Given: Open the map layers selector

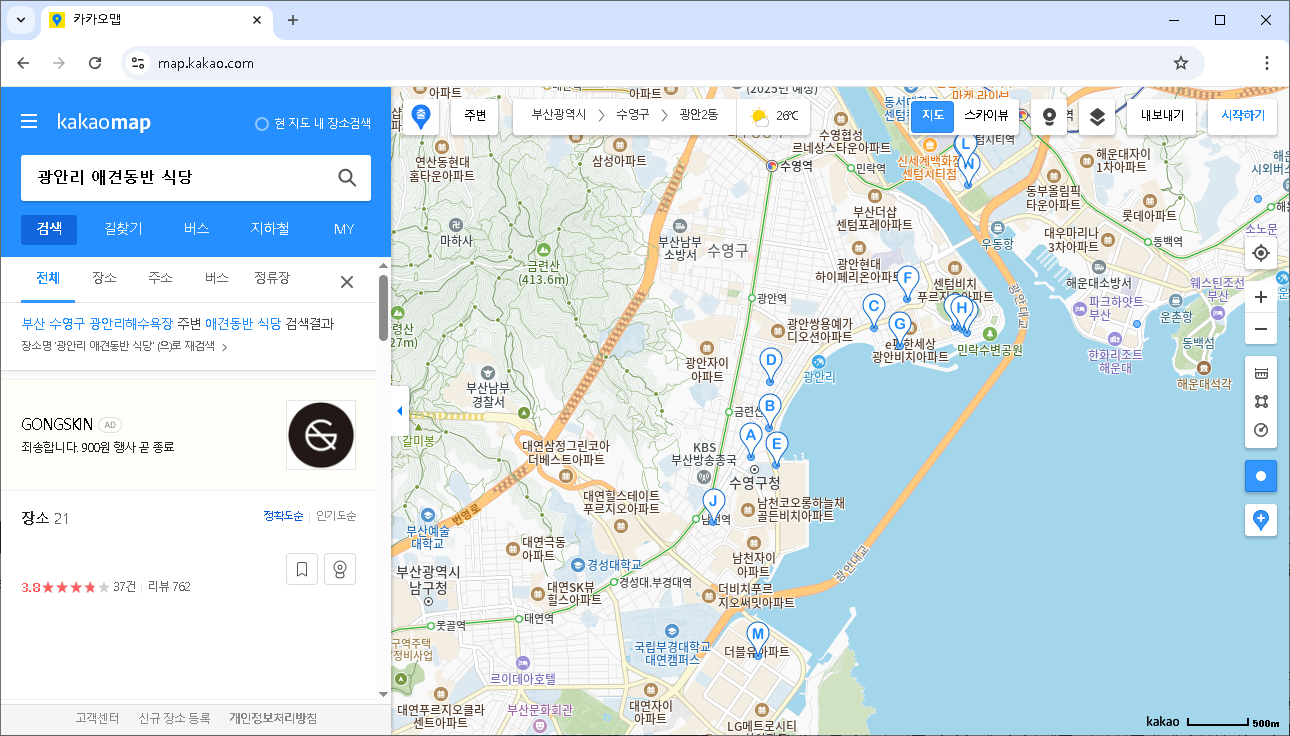Looking at the screenshot, I should click(1097, 116).
